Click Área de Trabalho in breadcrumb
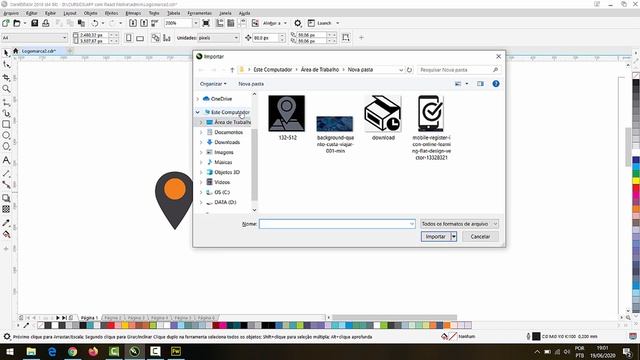The height and width of the screenshot is (360, 640). tap(320, 70)
